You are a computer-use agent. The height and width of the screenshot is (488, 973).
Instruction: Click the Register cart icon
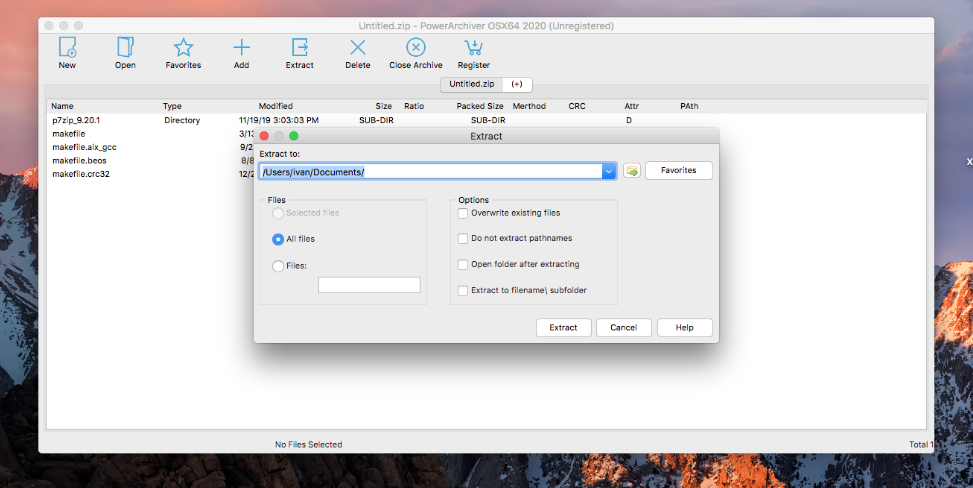473,47
